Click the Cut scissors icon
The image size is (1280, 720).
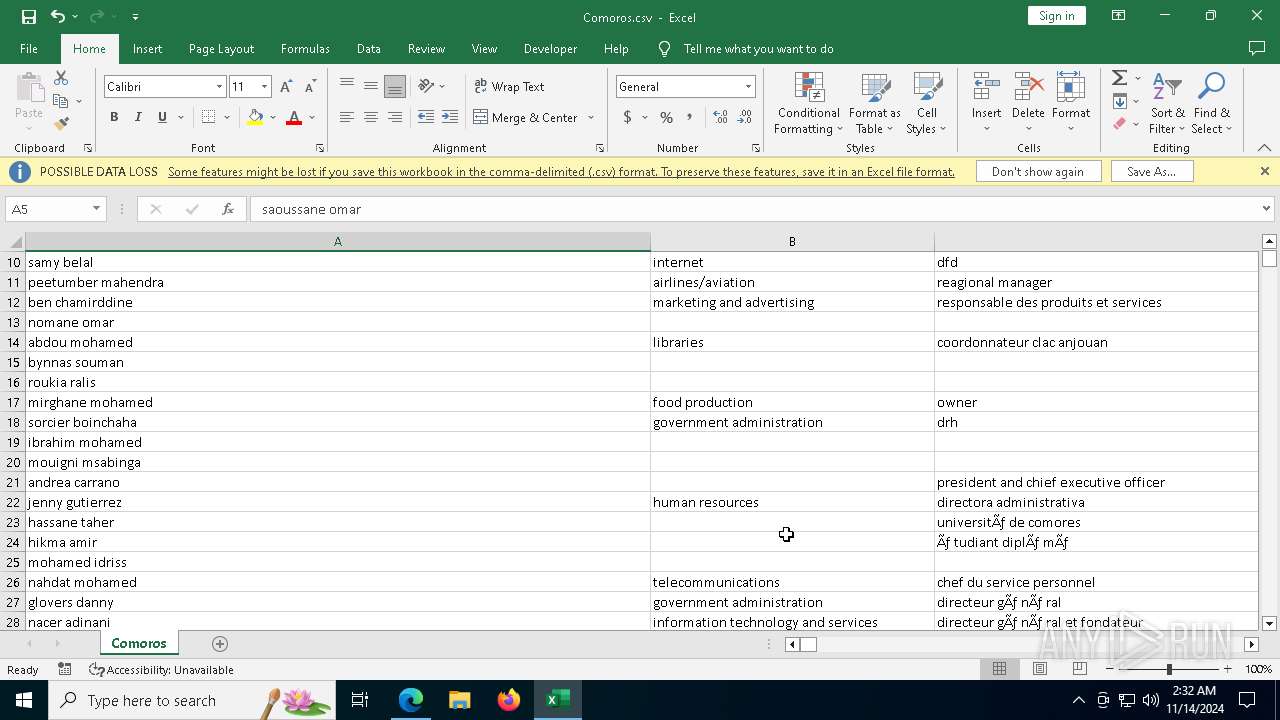(x=61, y=78)
